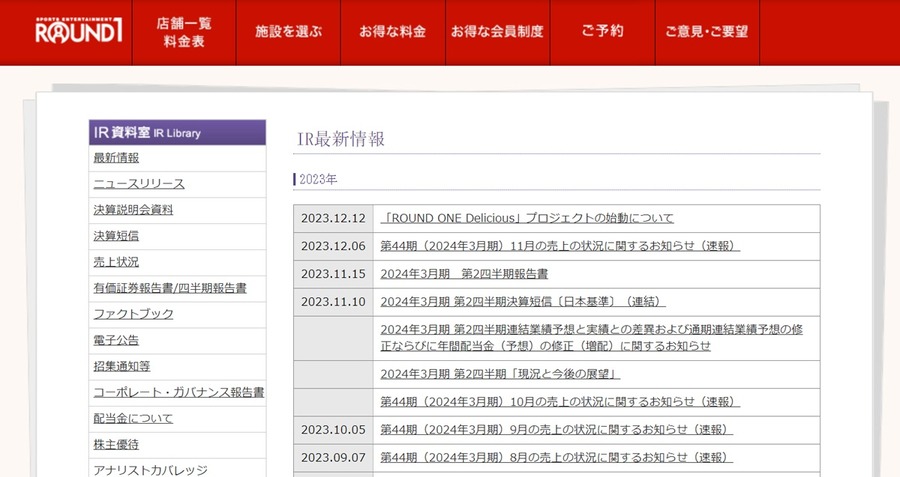Open 連結業績予想と実績との差異 notice link
900x477 pixels.
(x=591, y=338)
